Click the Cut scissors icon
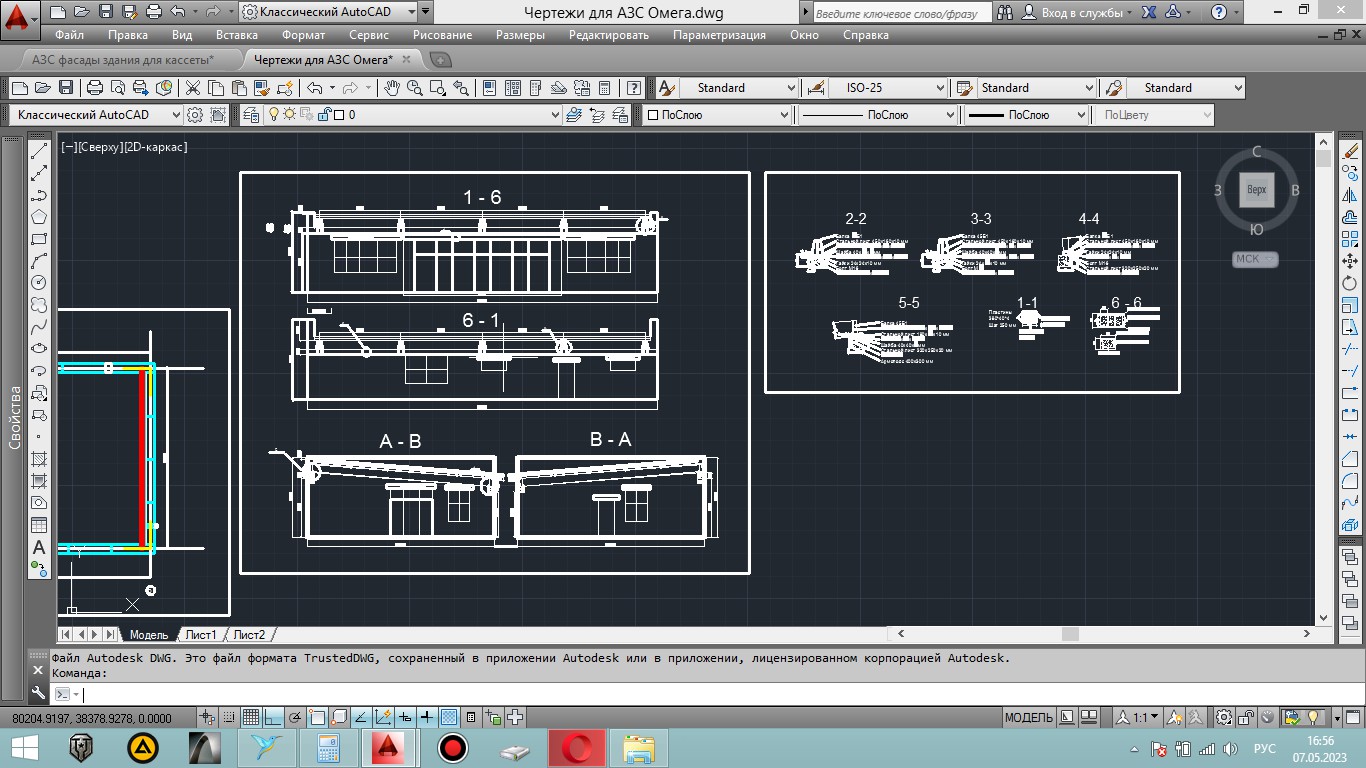The image size is (1366, 768). click(x=193, y=88)
